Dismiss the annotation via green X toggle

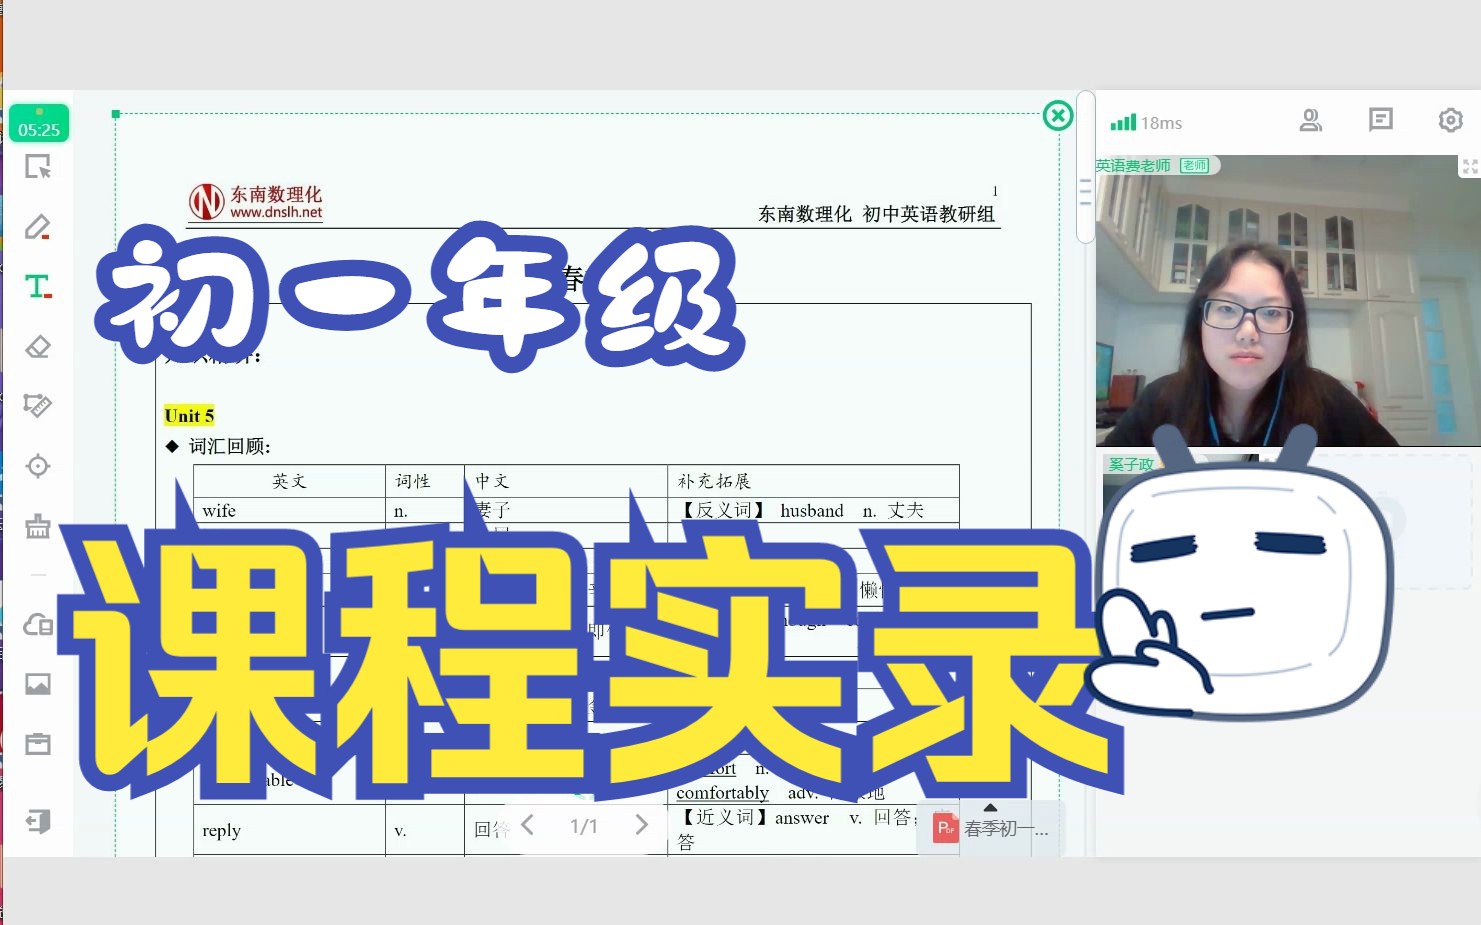(1057, 115)
